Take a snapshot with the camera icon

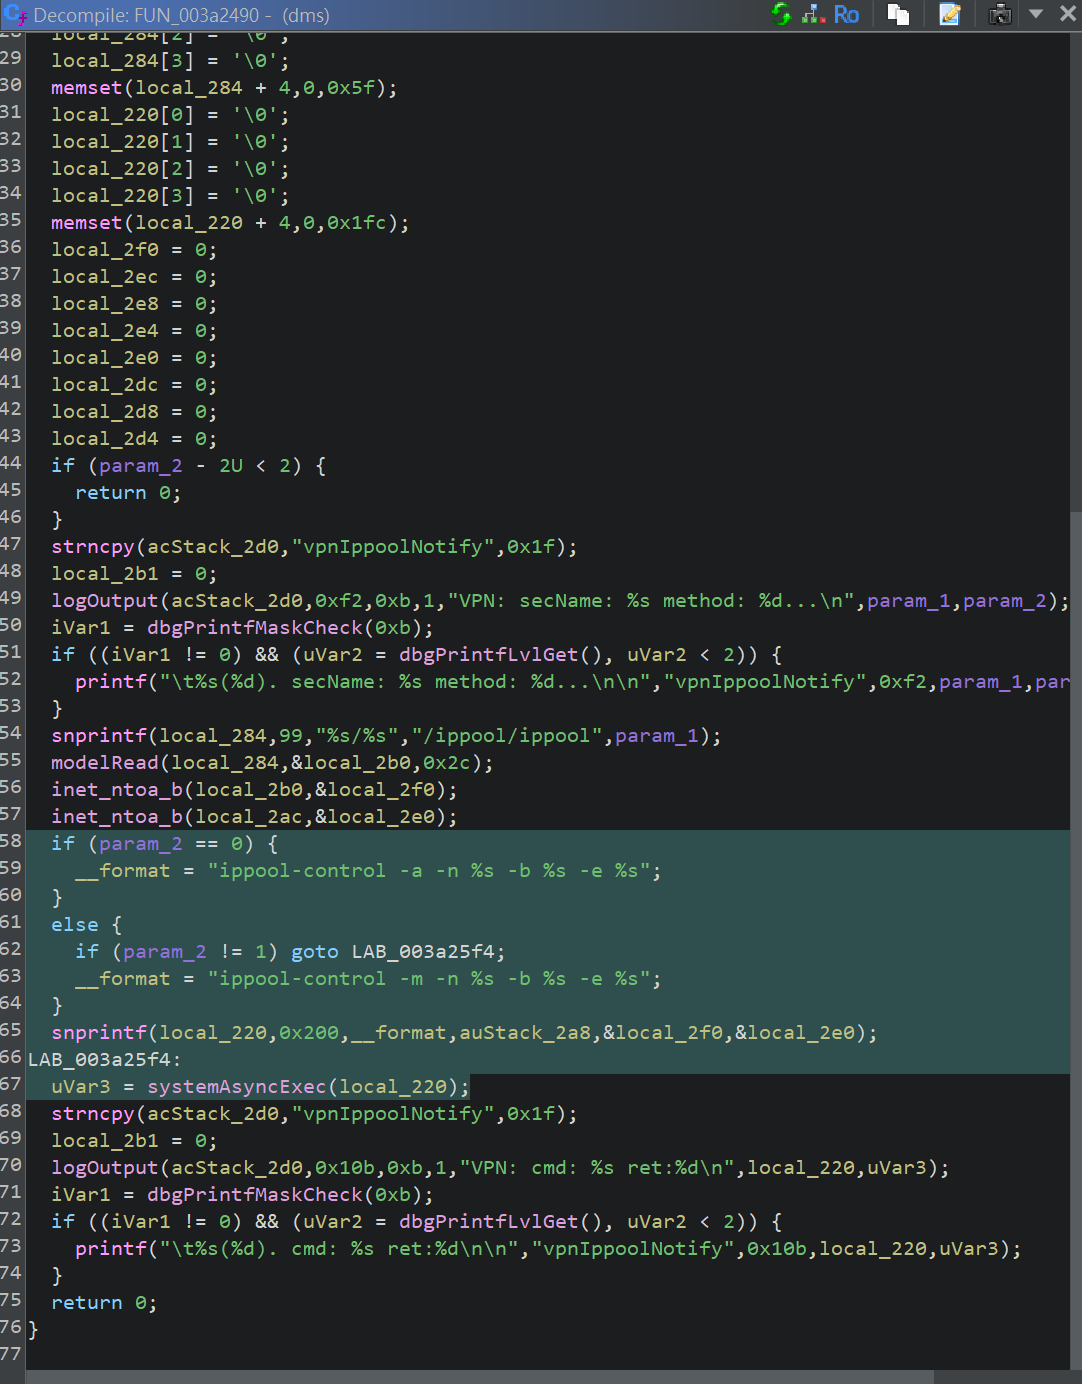point(1000,14)
